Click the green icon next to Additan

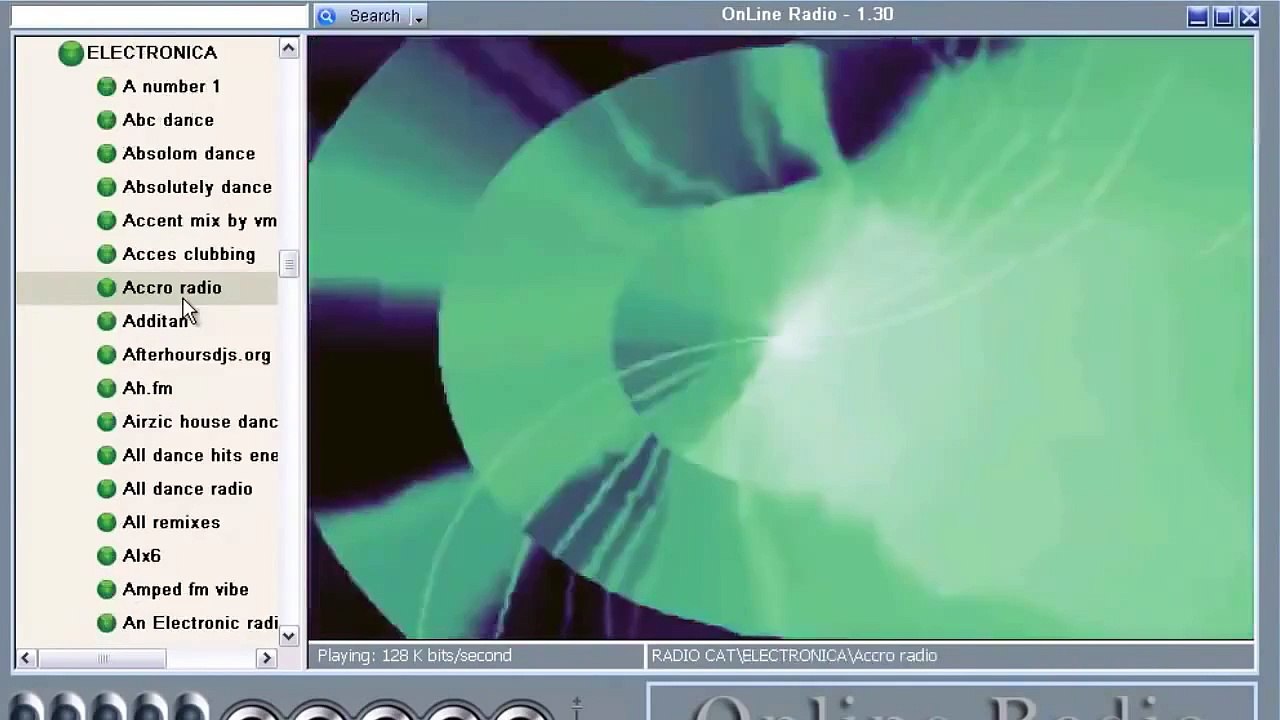pyautogui.click(x=107, y=321)
